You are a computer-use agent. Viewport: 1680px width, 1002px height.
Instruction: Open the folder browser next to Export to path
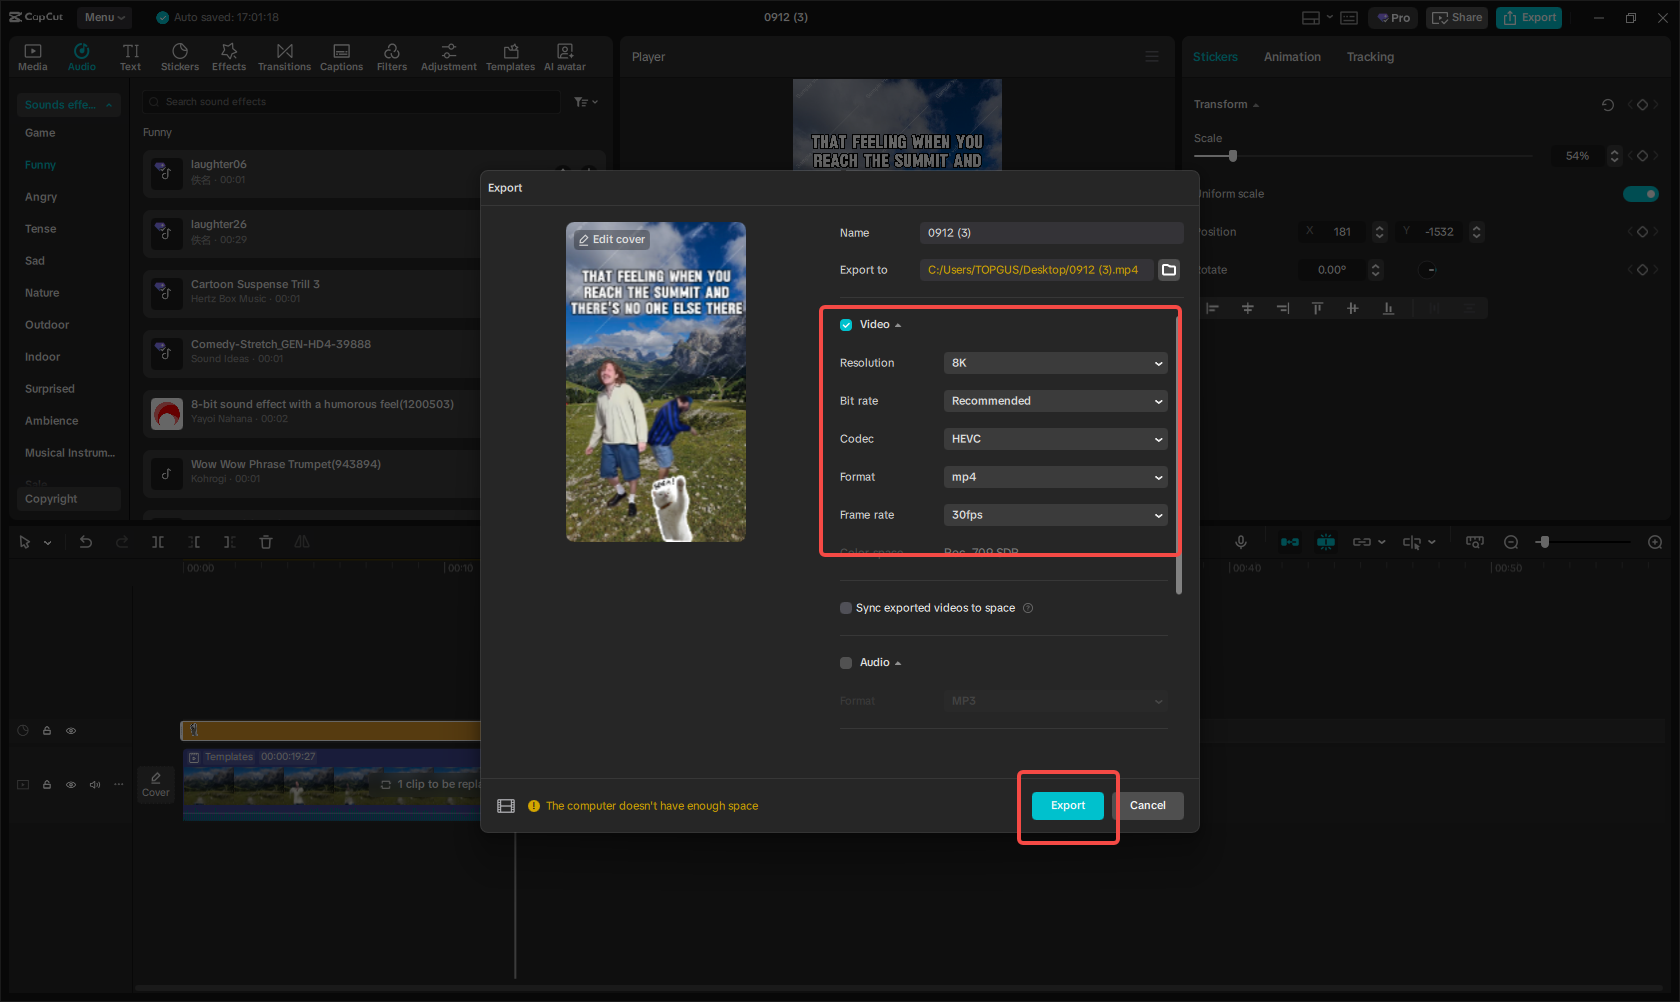pyautogui.click(x=1168, y=269)
